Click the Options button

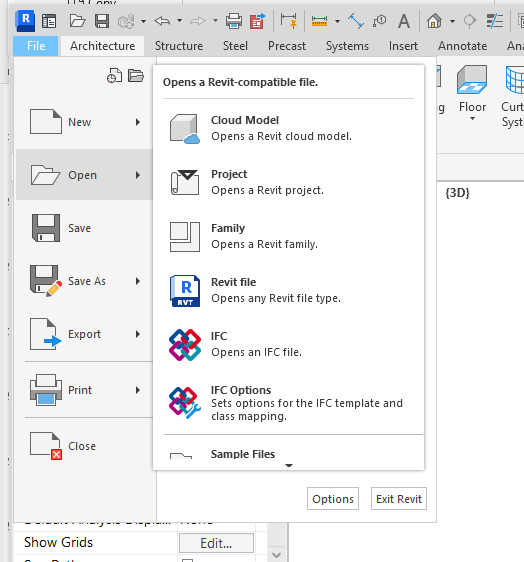pos(333,499)
